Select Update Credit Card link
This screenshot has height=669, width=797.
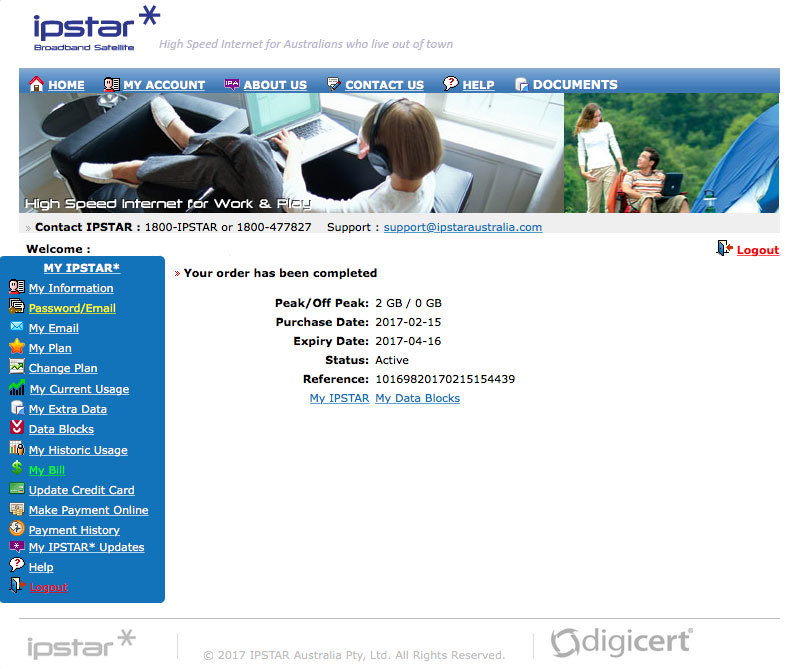pos(82,490)
